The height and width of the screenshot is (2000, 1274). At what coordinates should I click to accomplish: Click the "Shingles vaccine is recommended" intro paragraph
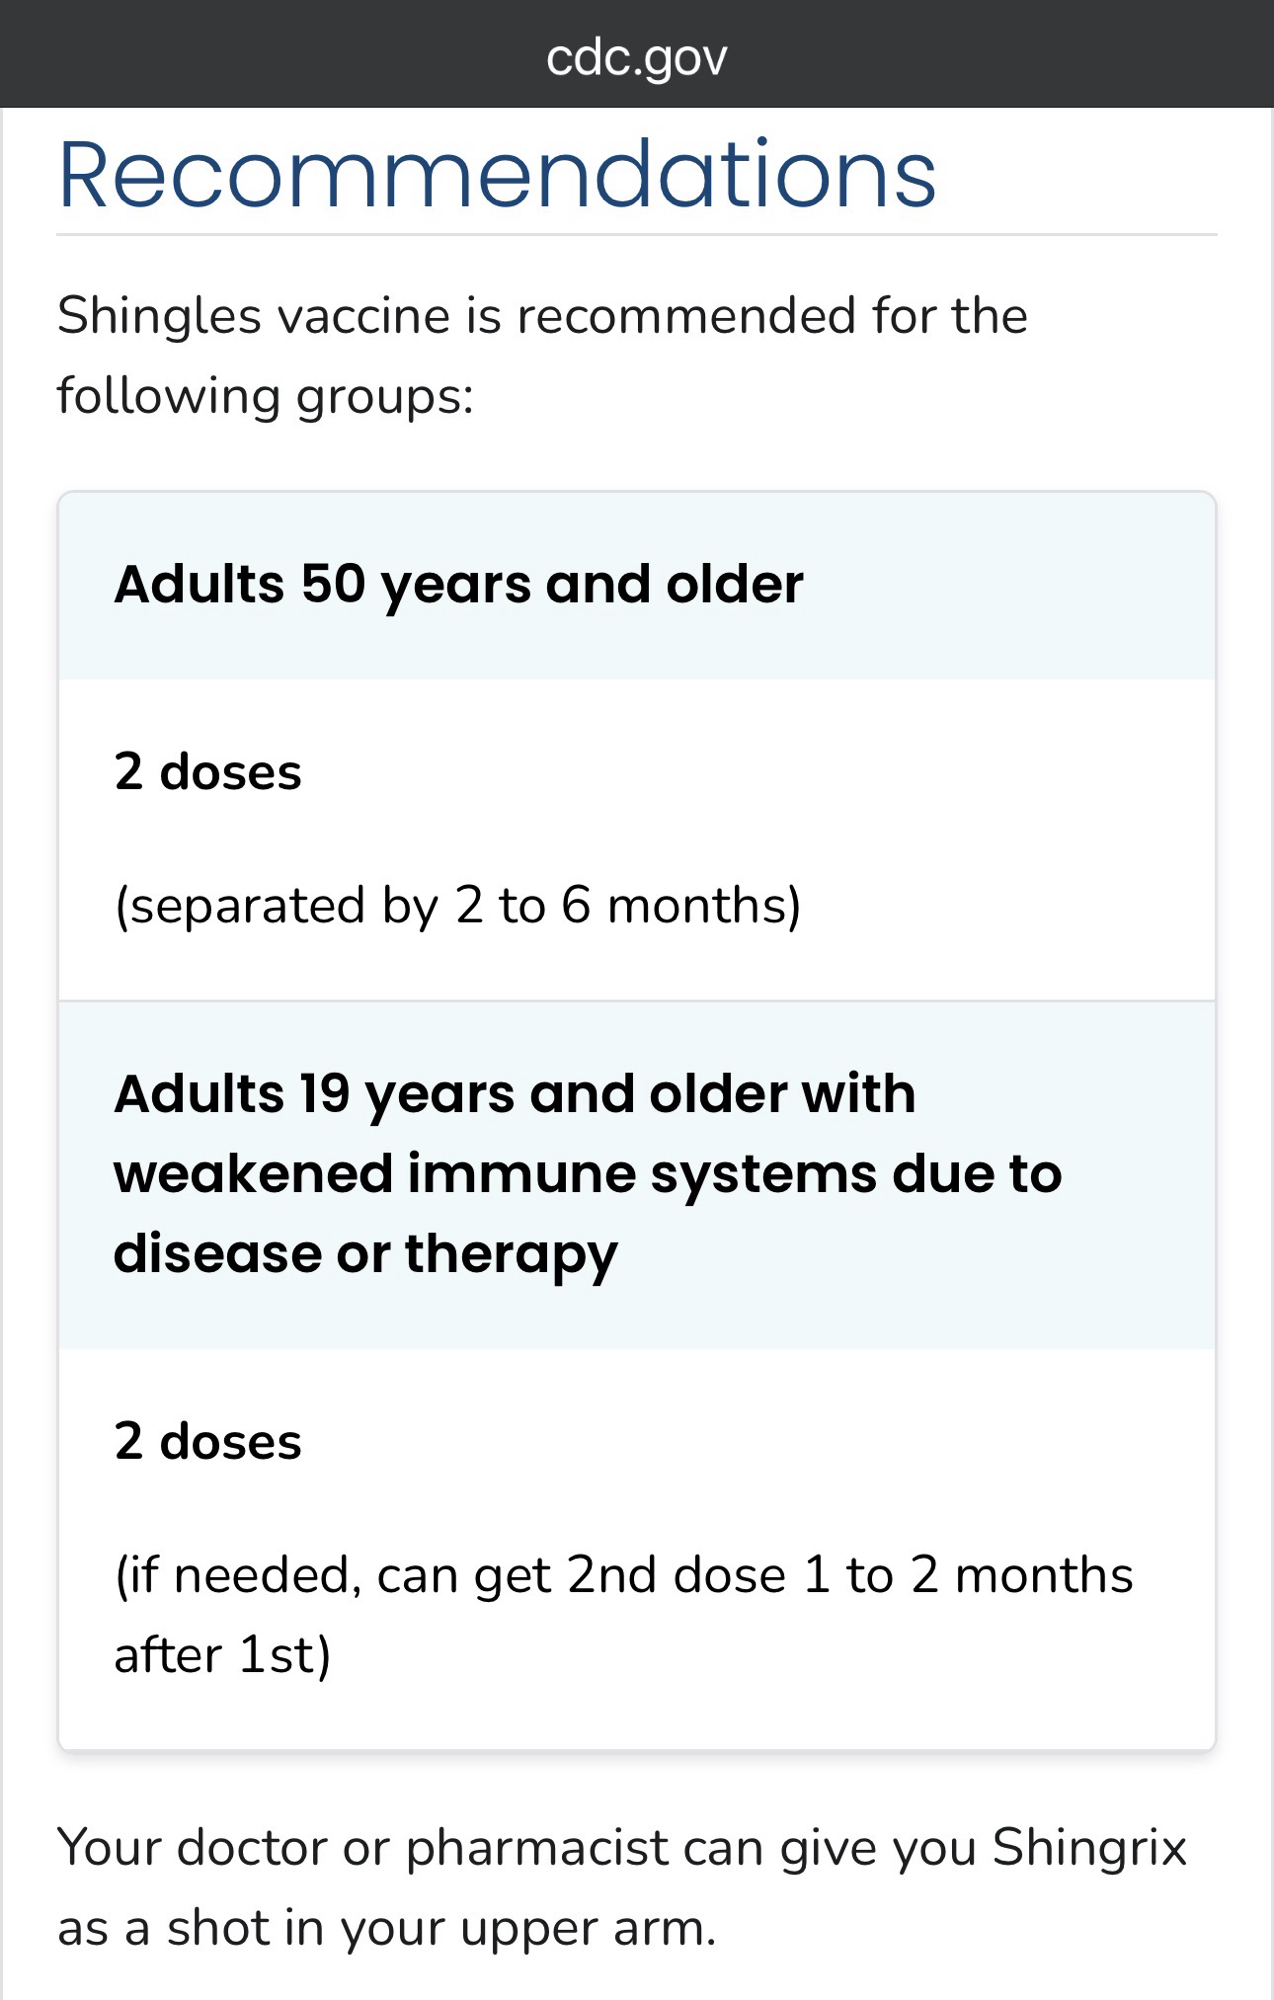click(542, 316)
